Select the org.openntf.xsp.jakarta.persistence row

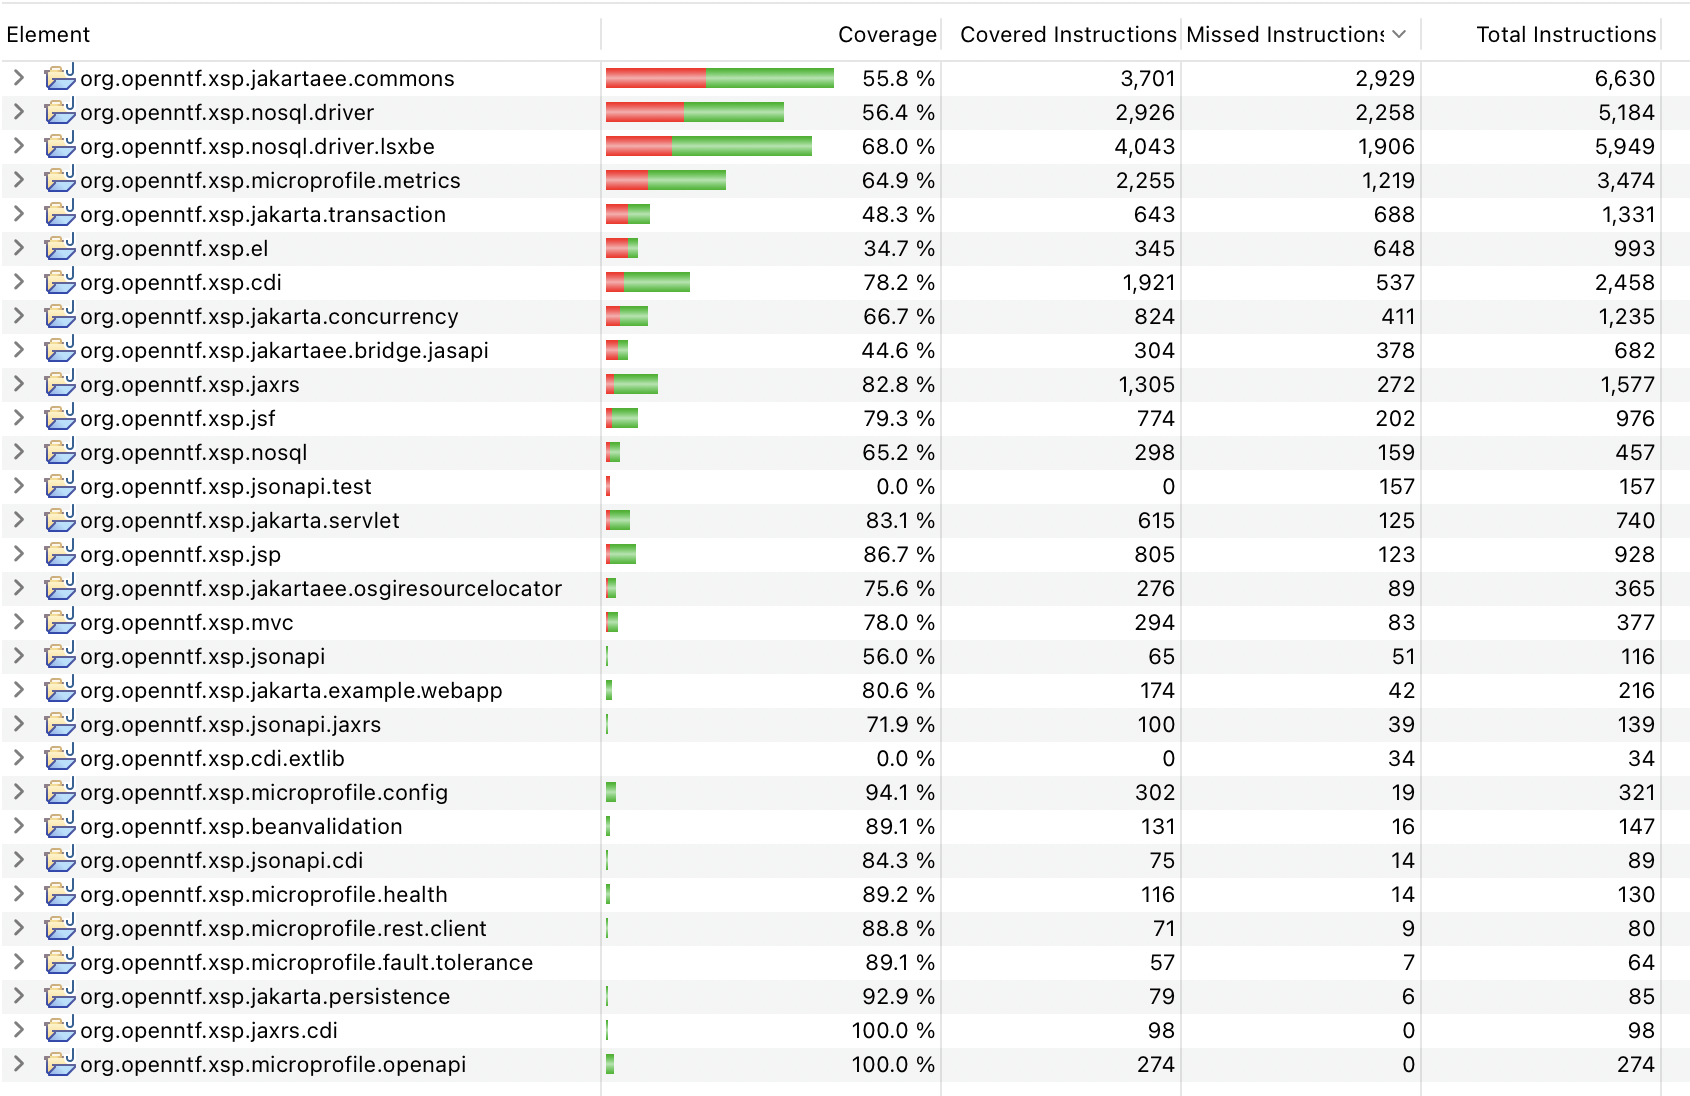point(265,996)
